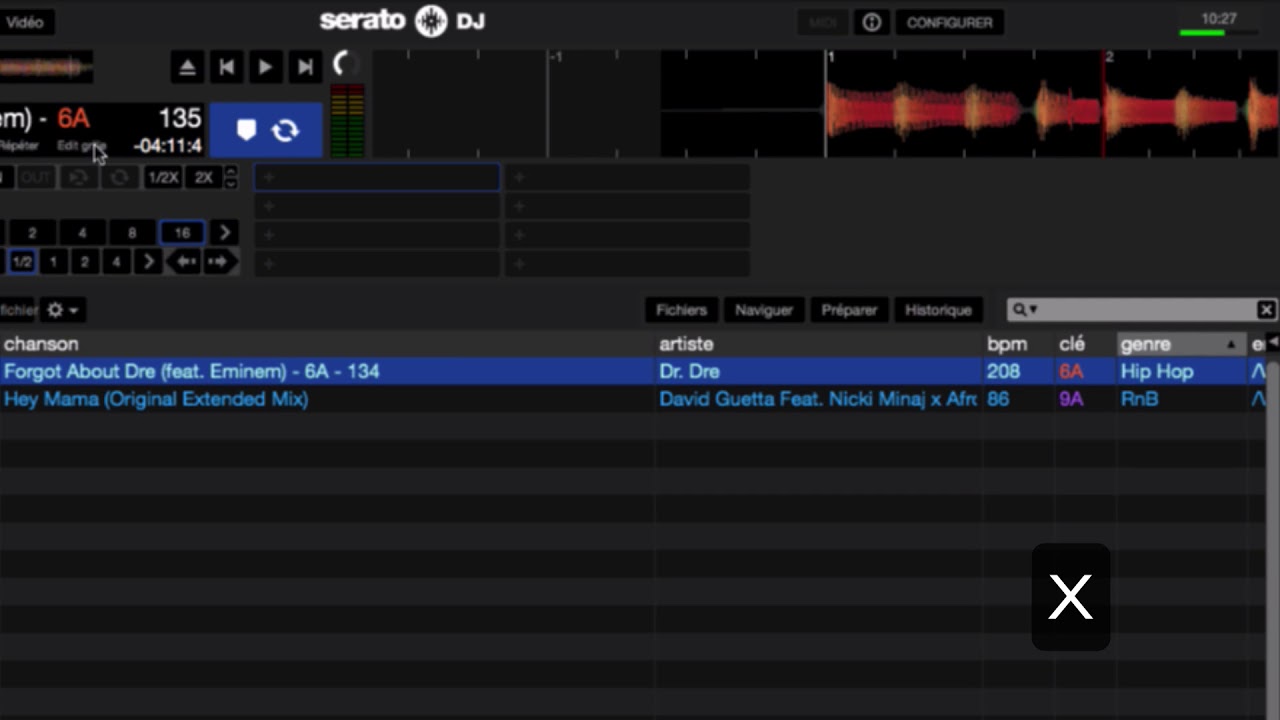Add a cue in the fourth right slot
This screenshot has width=1280, height=720.
628,264
